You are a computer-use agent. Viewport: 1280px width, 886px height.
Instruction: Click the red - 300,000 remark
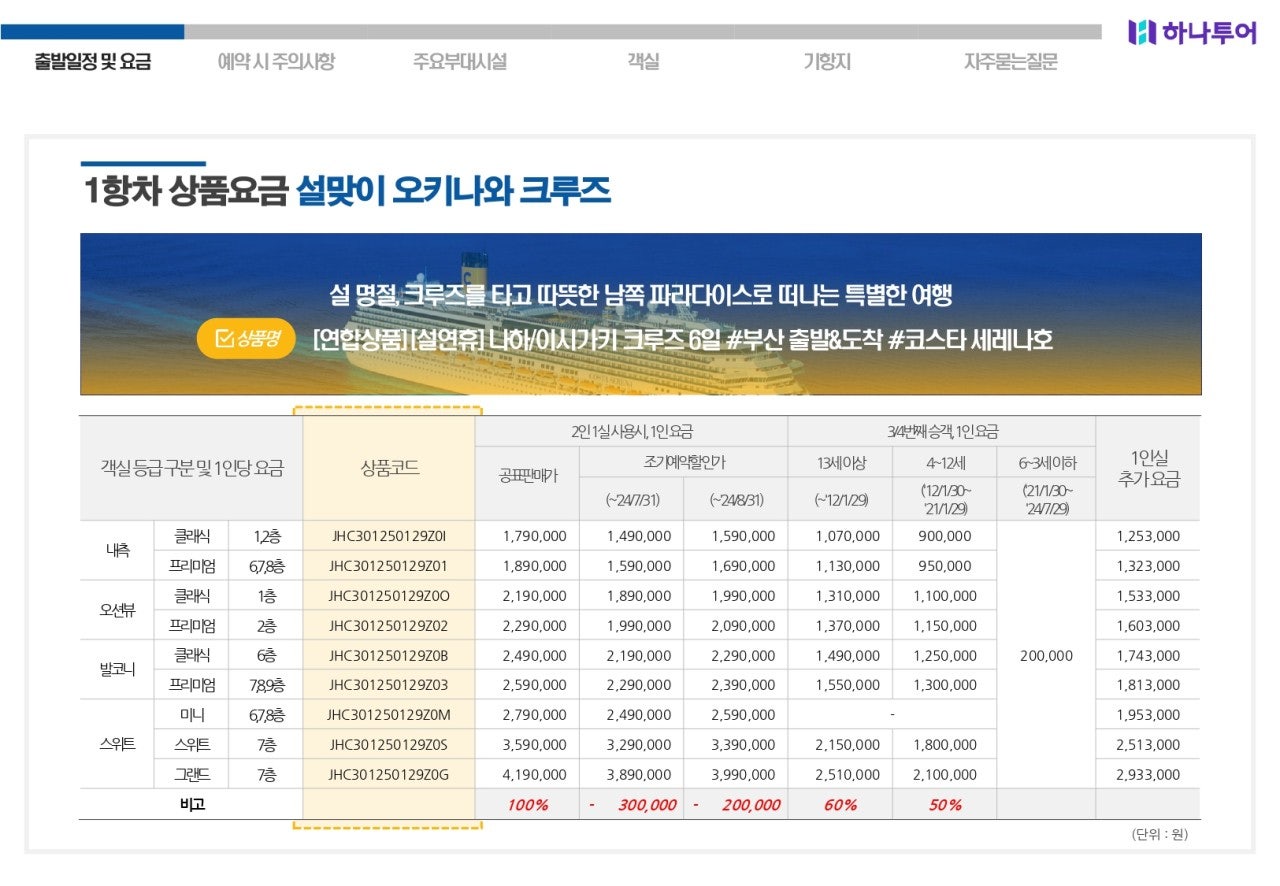click(x=632, y=805)
